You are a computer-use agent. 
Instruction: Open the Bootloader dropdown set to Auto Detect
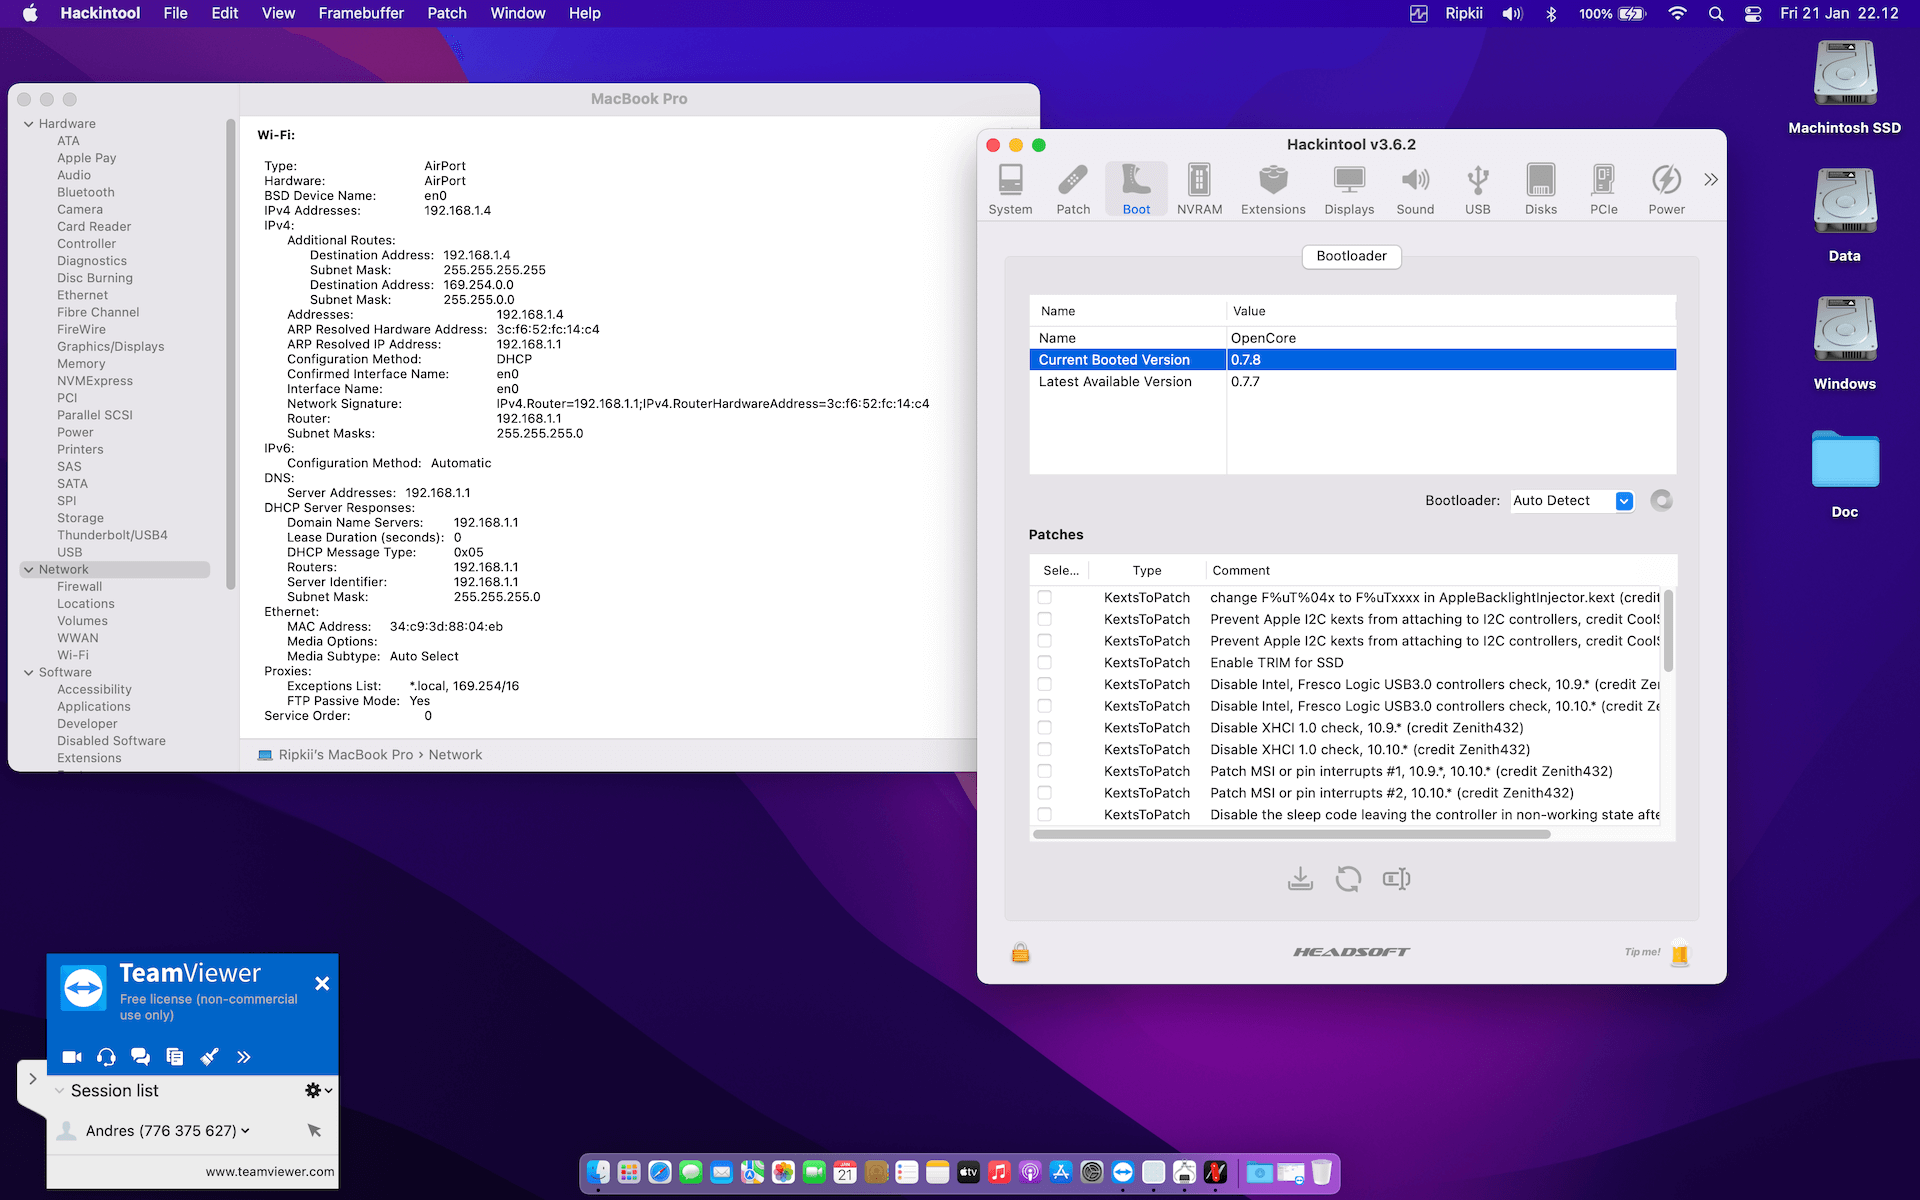(x=1572, y=501)
